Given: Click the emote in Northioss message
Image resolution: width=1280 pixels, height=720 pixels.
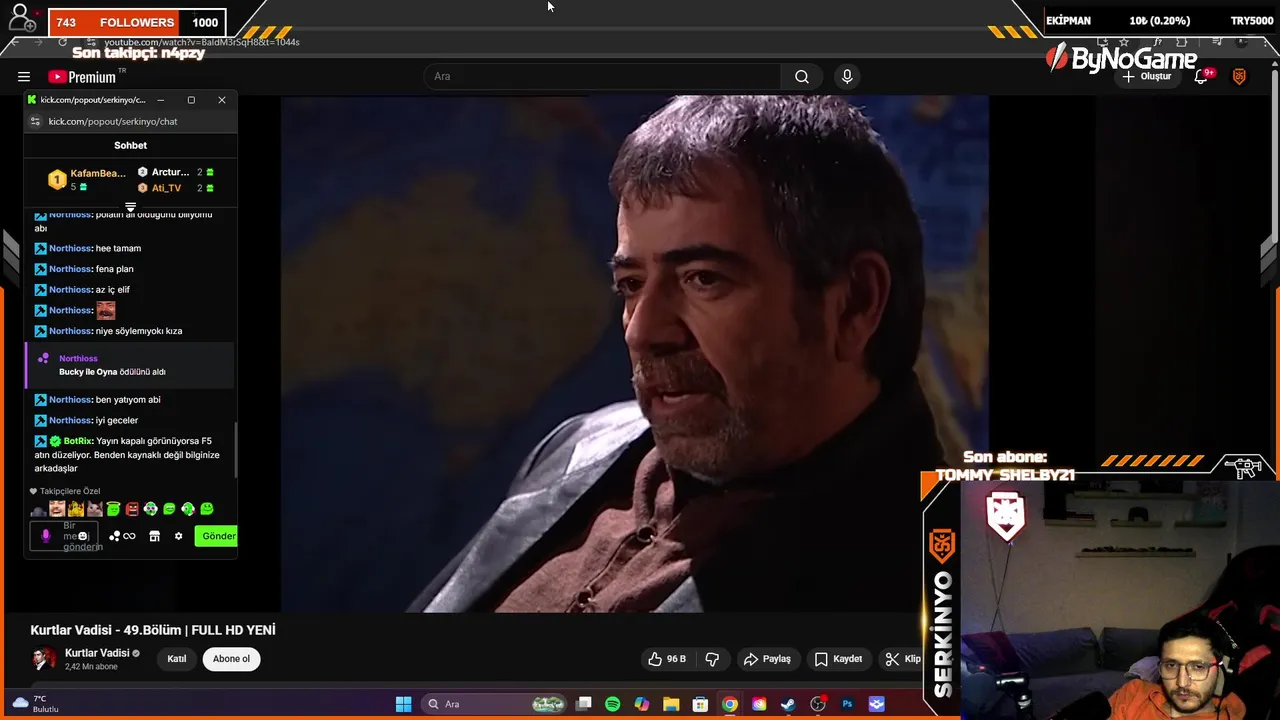Looking at the screenshot, I should (x=105, y=310).
